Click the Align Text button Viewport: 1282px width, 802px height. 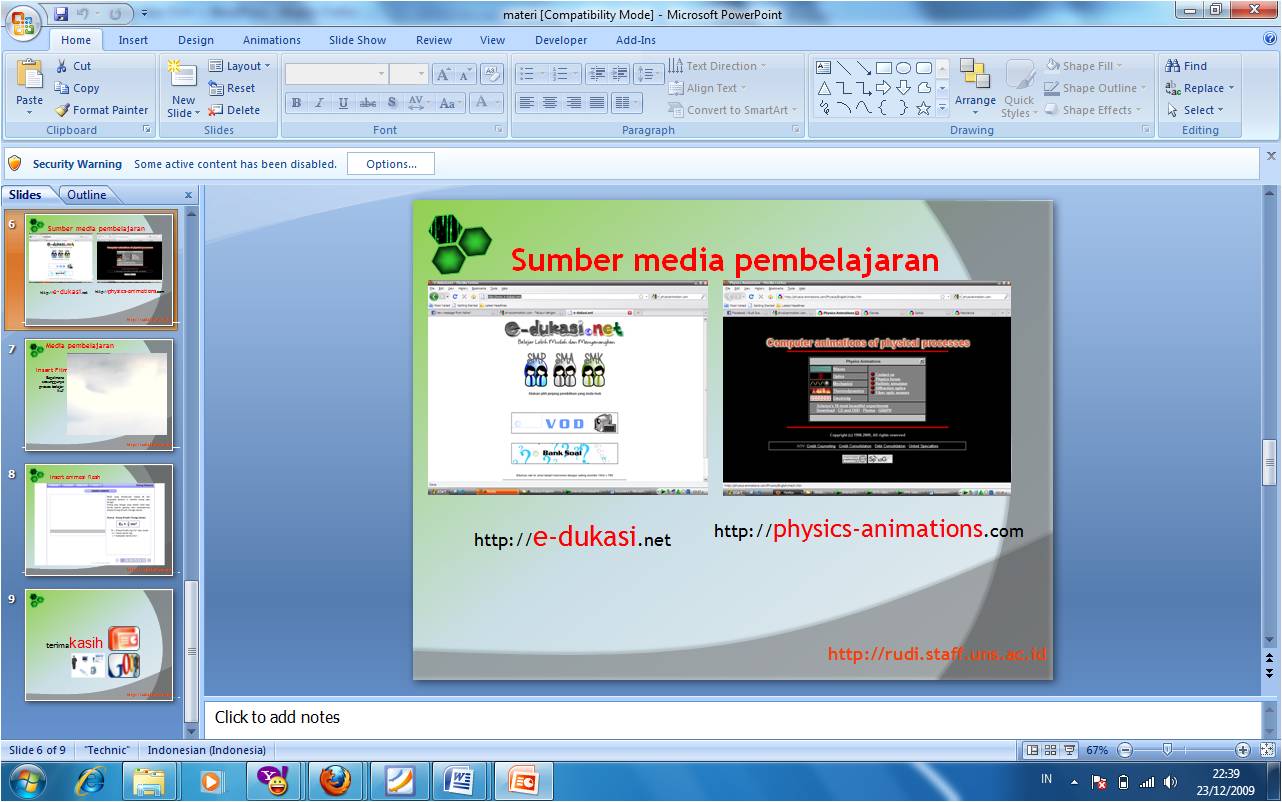707,88
